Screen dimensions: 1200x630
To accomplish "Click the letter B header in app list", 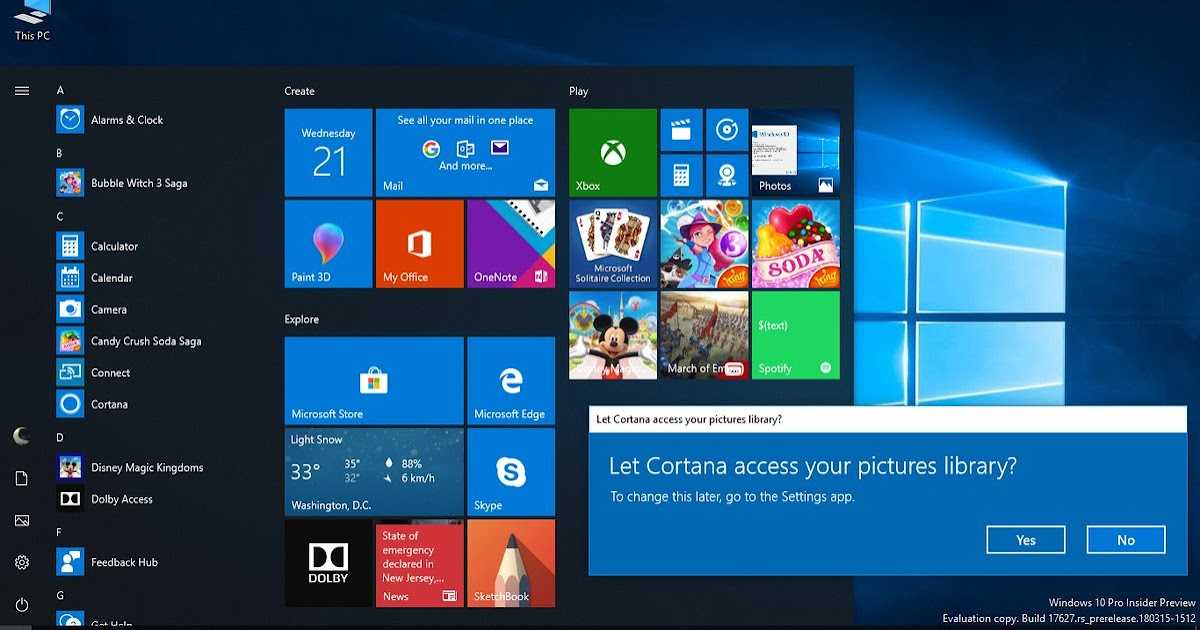I will [x=59, y=153].
